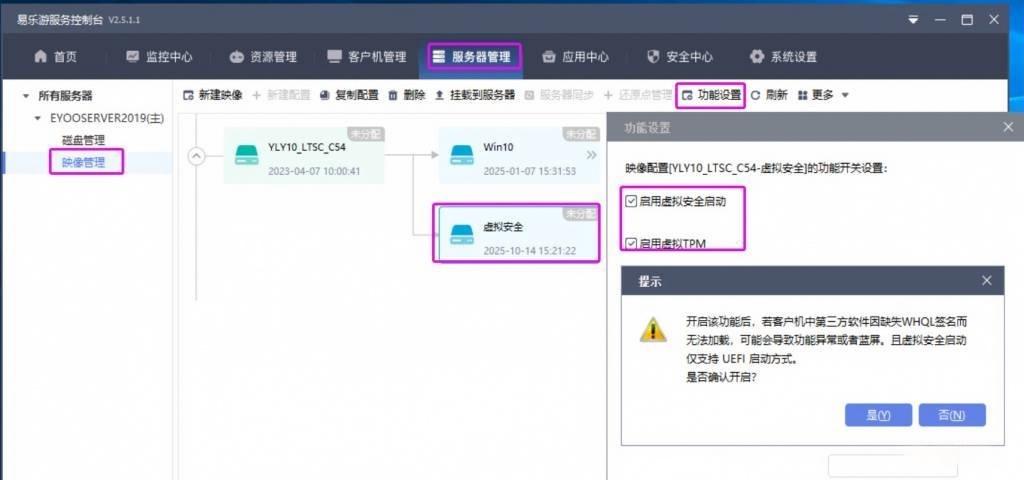The image size is (1024, 480).
Task: Click the Win10 disk icon
Action: 462,155
